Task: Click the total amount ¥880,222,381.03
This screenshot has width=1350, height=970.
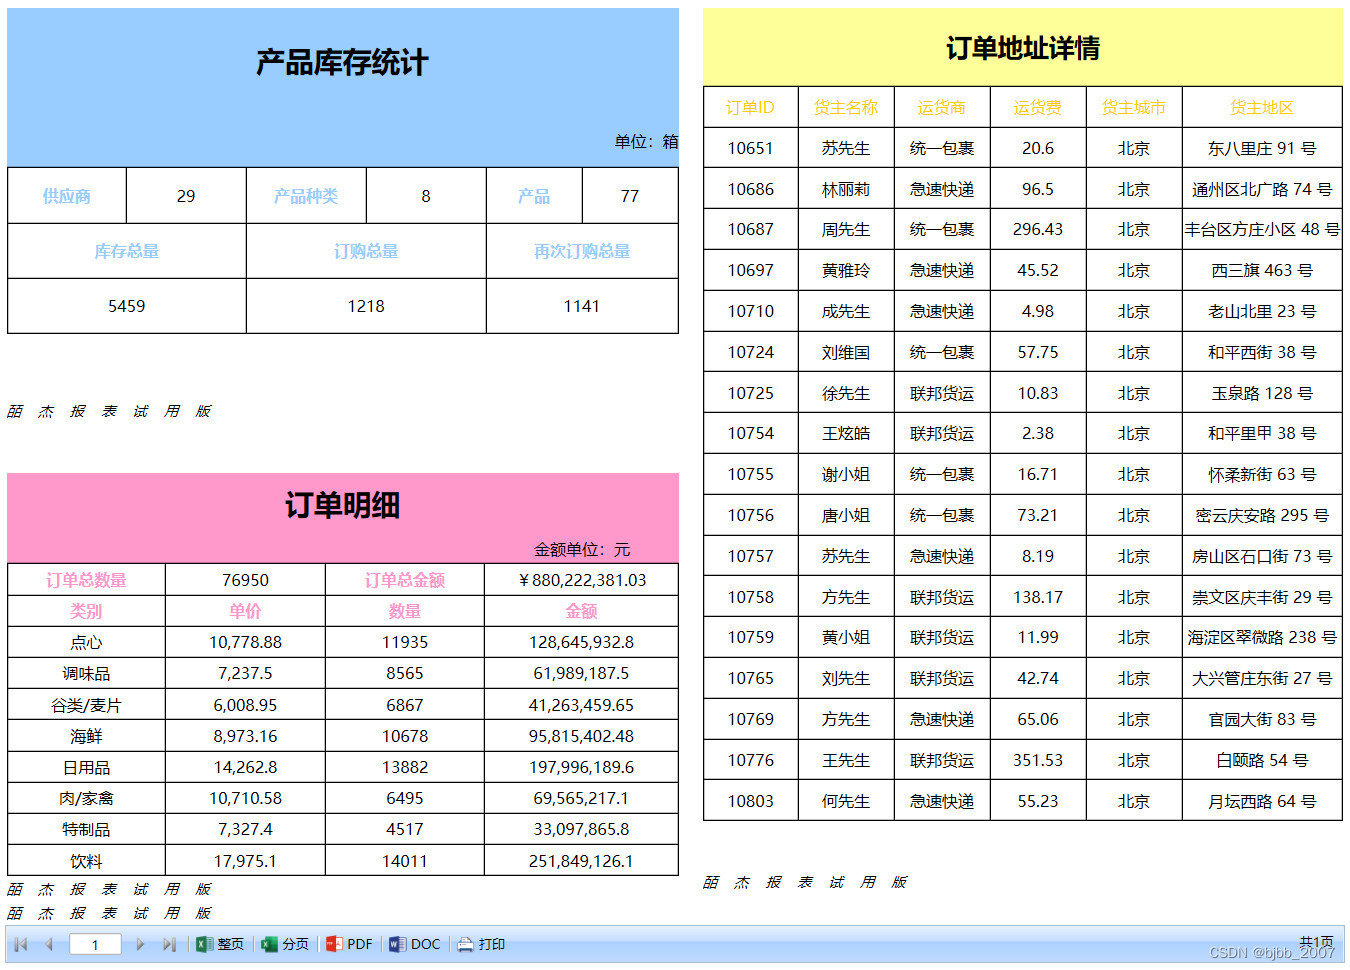Action: [582, 580]
